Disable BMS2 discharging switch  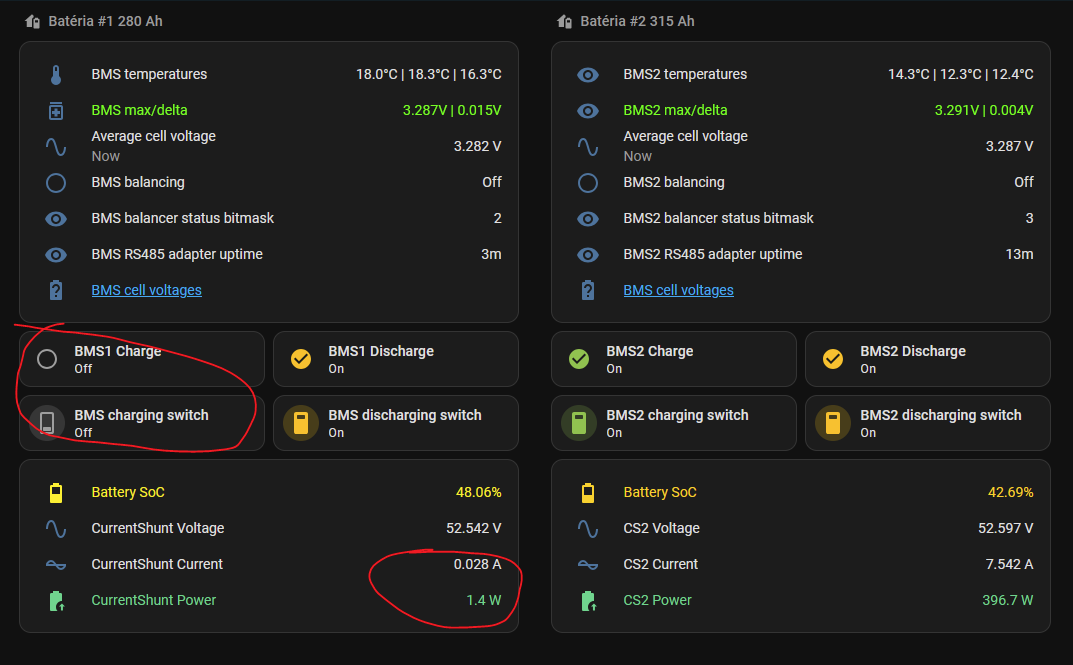pos(833,423)
